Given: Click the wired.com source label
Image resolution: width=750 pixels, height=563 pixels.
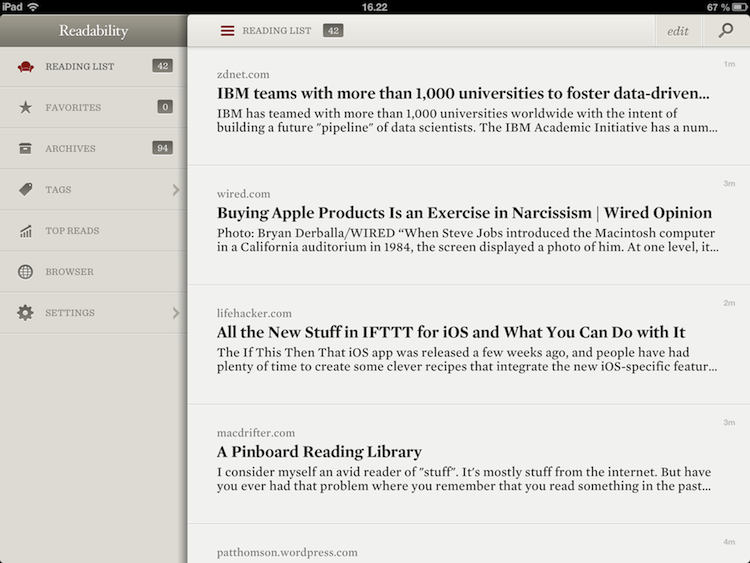Looking at the screenshot, I should pos(243,194).
